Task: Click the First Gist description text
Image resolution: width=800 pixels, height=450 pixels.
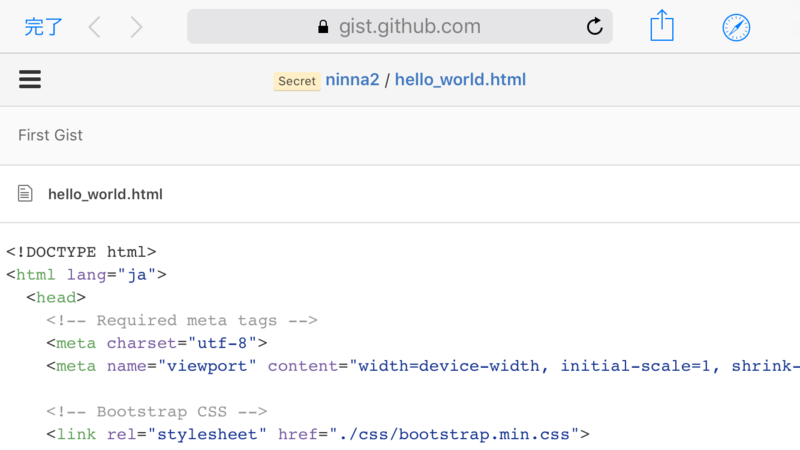Action: coord(50,135)
